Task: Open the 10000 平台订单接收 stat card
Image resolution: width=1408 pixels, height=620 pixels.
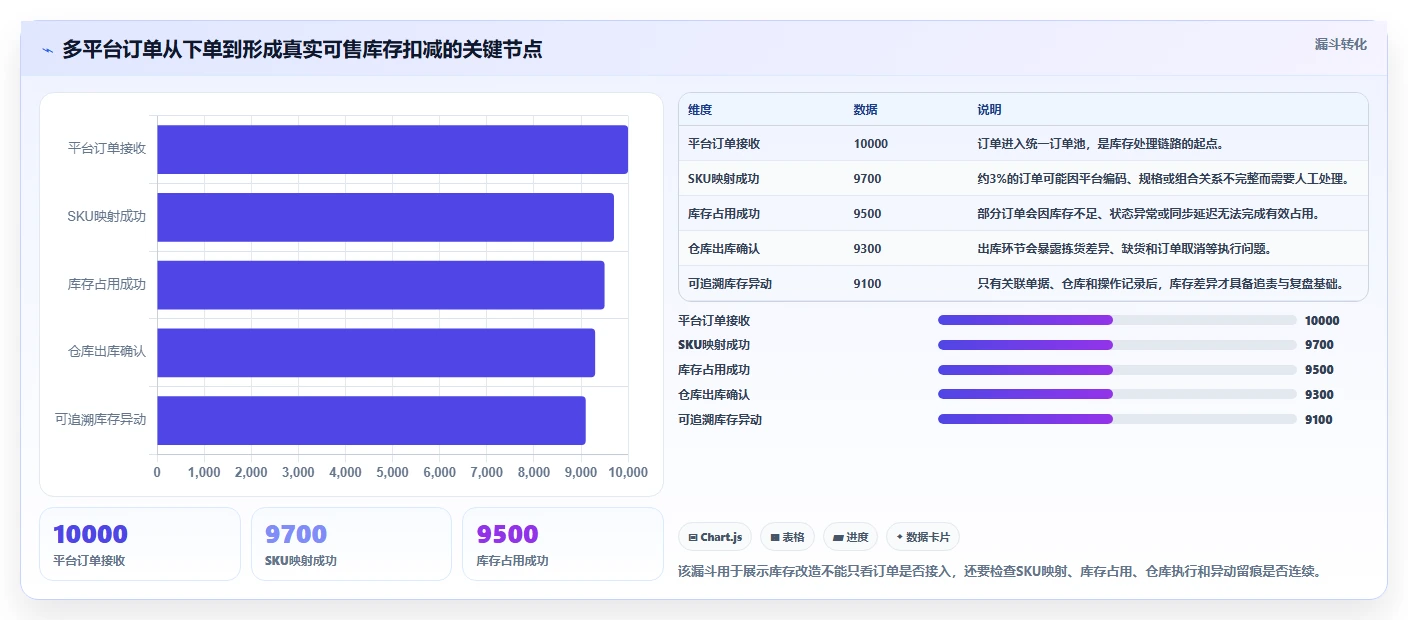Action: [x=140, y=544]
